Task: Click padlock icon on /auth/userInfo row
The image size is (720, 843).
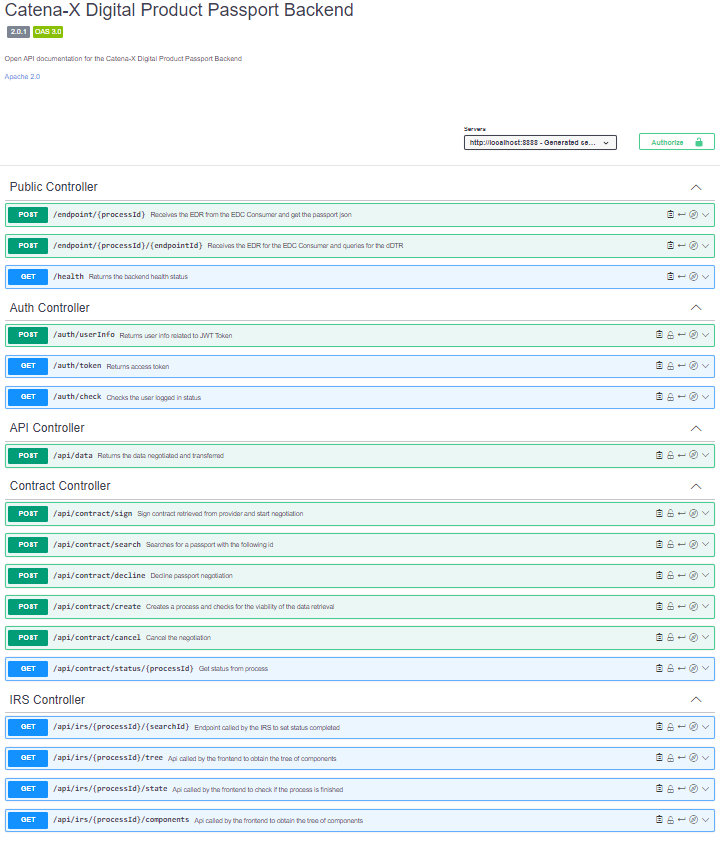Action: (671, 335)
